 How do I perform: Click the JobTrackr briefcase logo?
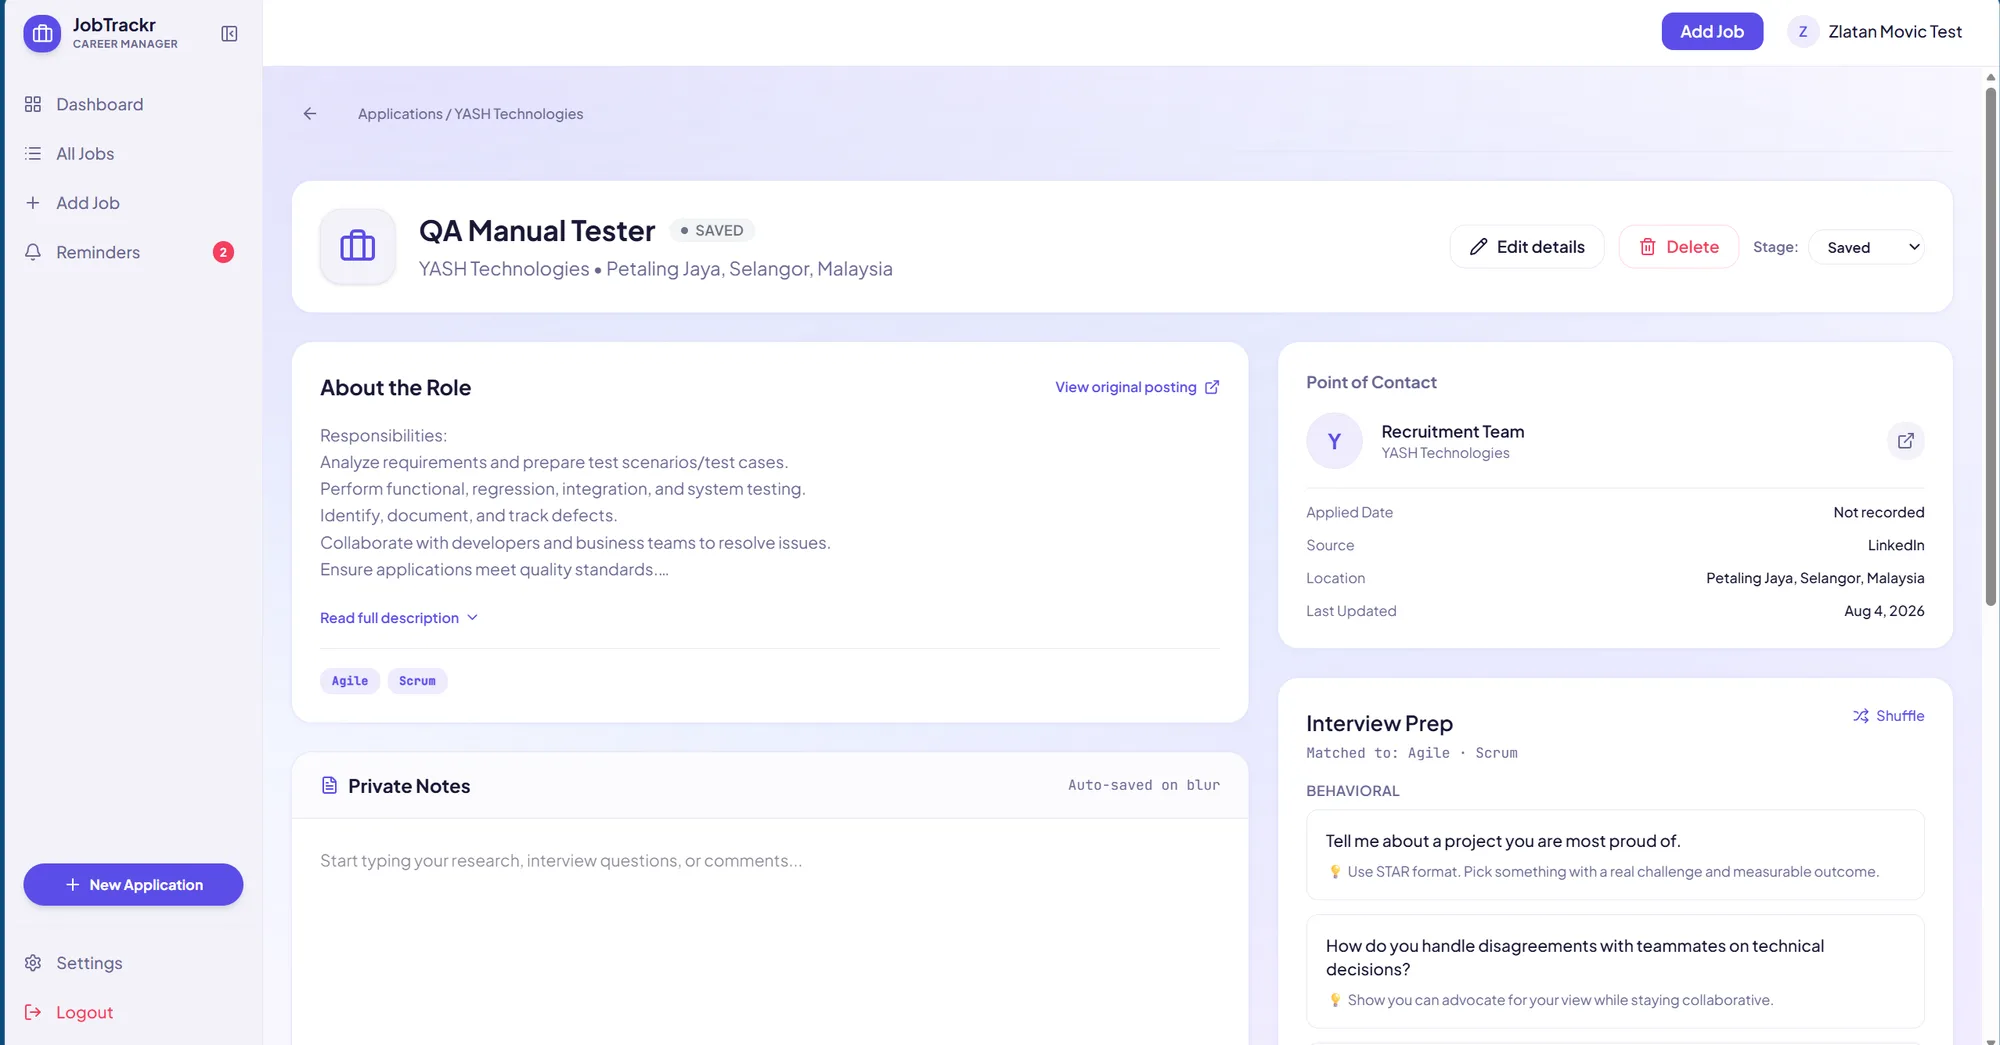coord(42,33)
